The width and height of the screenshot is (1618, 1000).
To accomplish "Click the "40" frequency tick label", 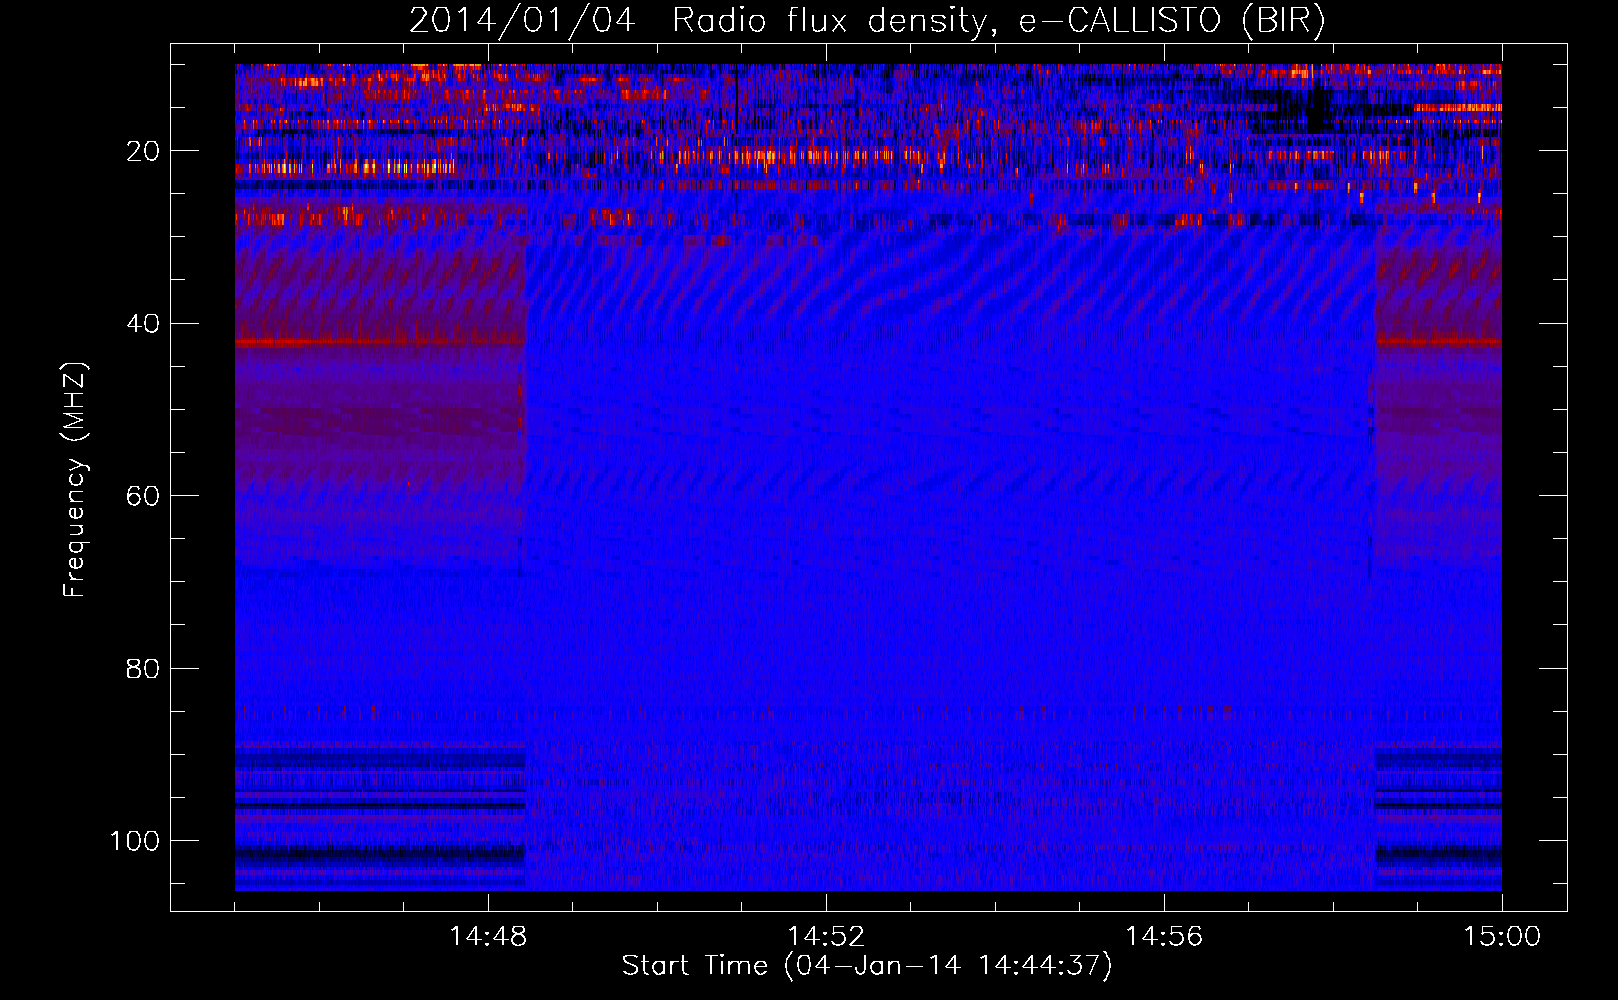I will click(x=143, y=324).
